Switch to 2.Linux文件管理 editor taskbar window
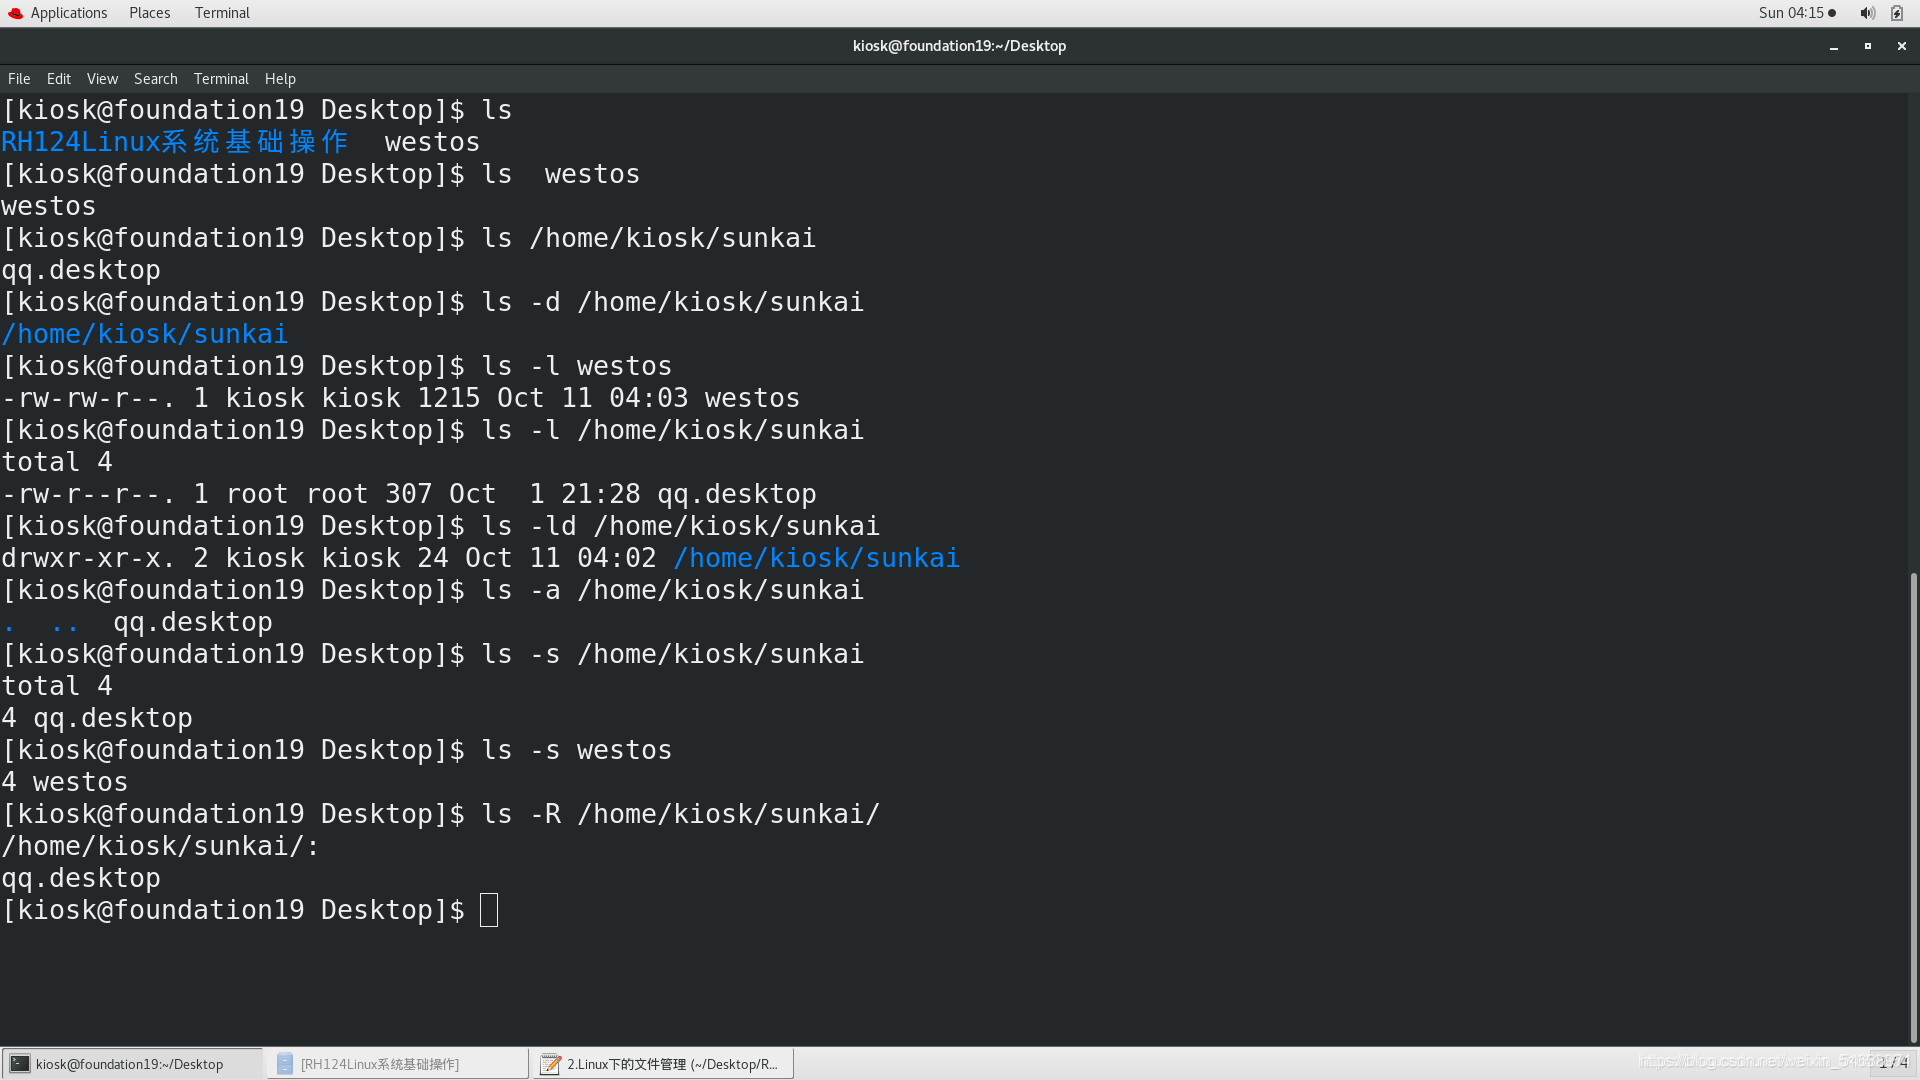The image size is (1920, 1080). pyautogui.click(x=663, y=1064)
